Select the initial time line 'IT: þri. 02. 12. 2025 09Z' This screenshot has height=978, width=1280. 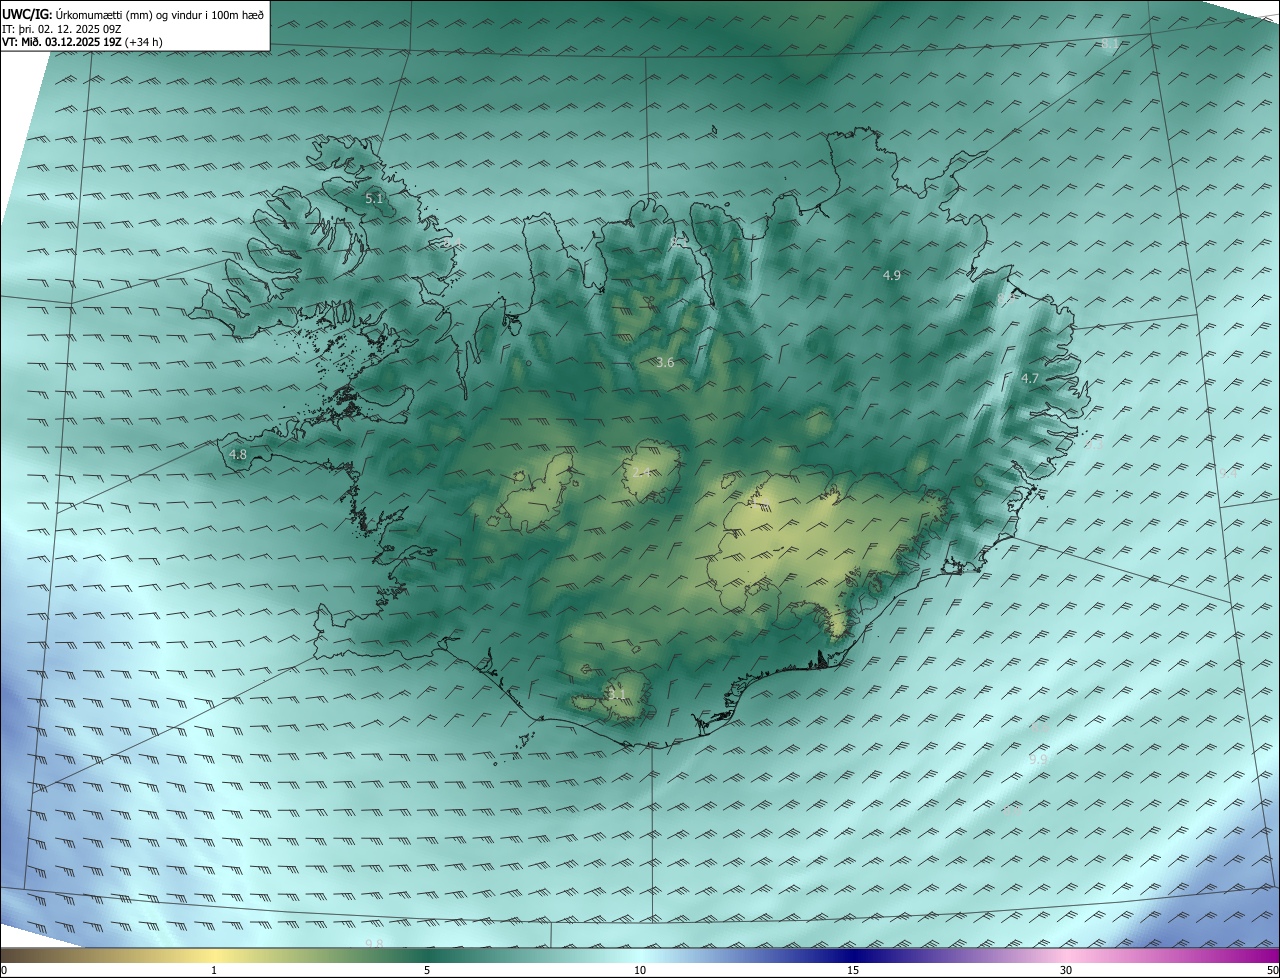pyautogui.click(x=62, y=29)
